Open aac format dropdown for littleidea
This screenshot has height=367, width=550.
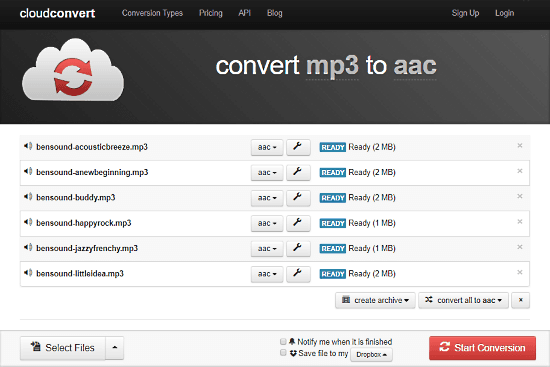[x=267, y=274]
